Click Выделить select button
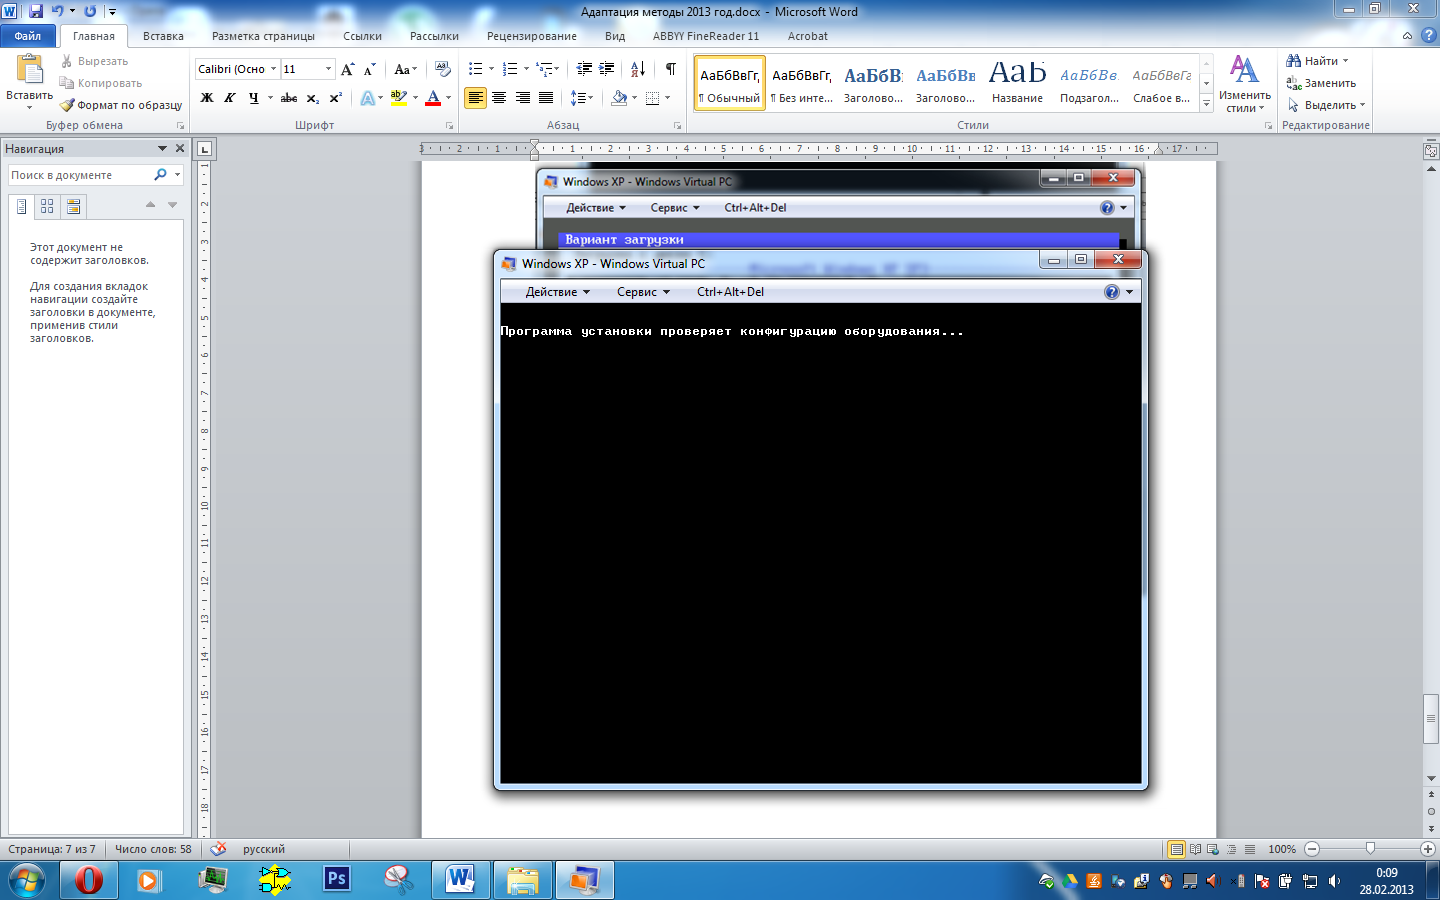1440x900 pixels. click(1326, 105)
